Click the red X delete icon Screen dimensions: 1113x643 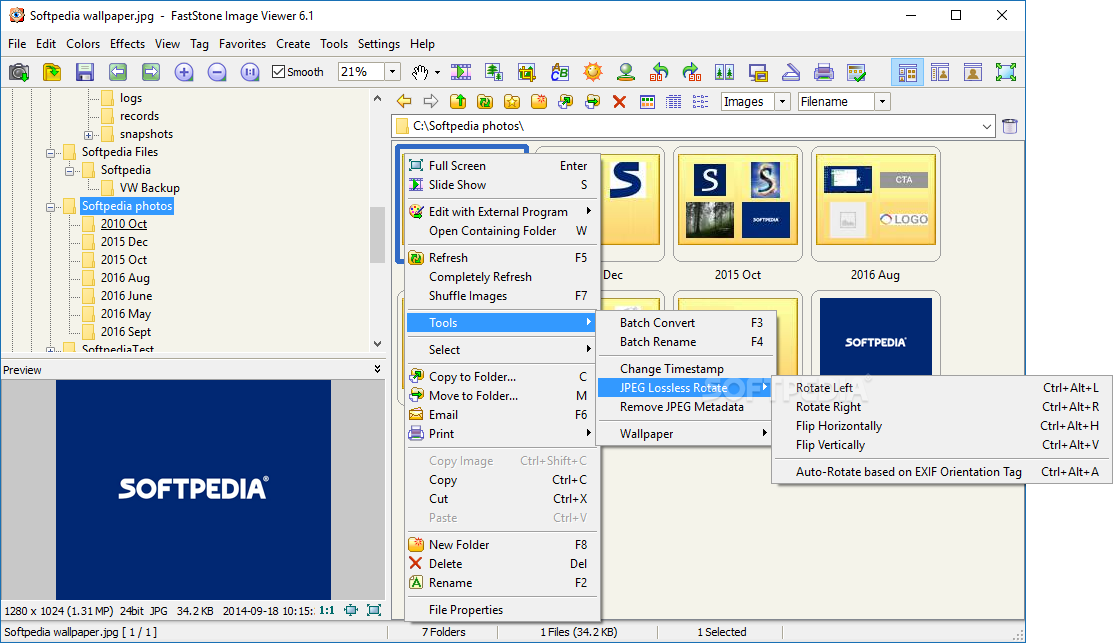pyautogui.click(x=619, y=101)
